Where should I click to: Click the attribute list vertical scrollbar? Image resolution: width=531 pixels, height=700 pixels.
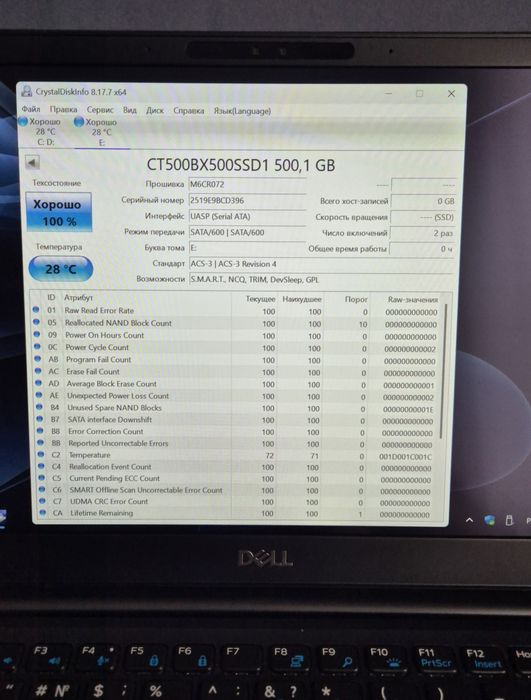443,371
